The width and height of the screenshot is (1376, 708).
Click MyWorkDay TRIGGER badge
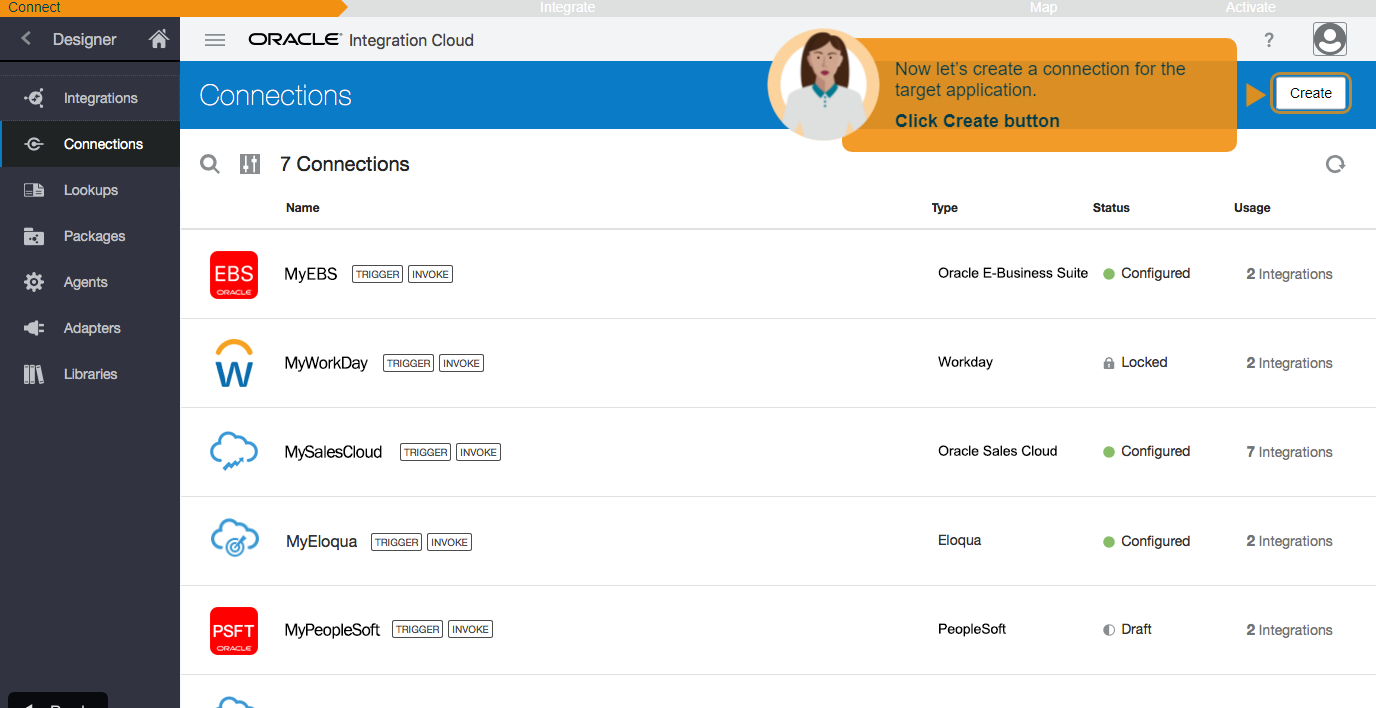pyautogui.click(x=409, y=363)
